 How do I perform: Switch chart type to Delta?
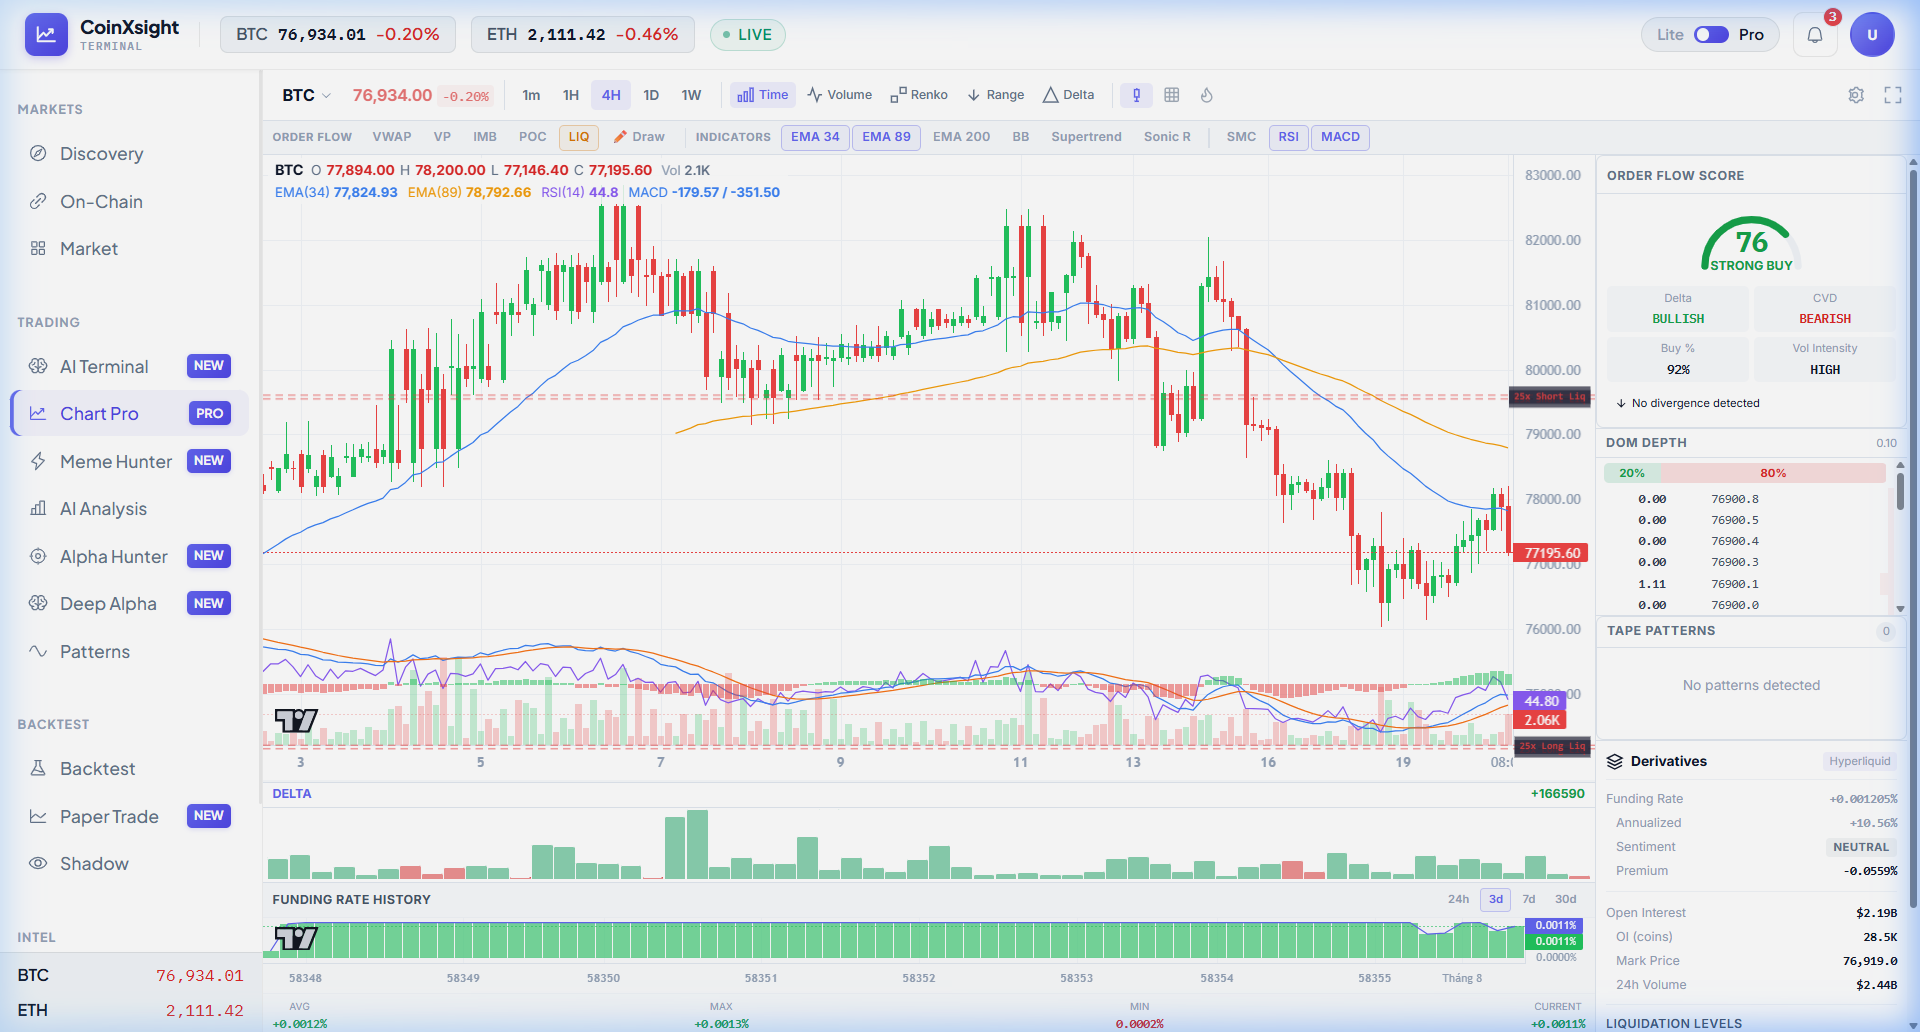click(x=1069, y=95)
